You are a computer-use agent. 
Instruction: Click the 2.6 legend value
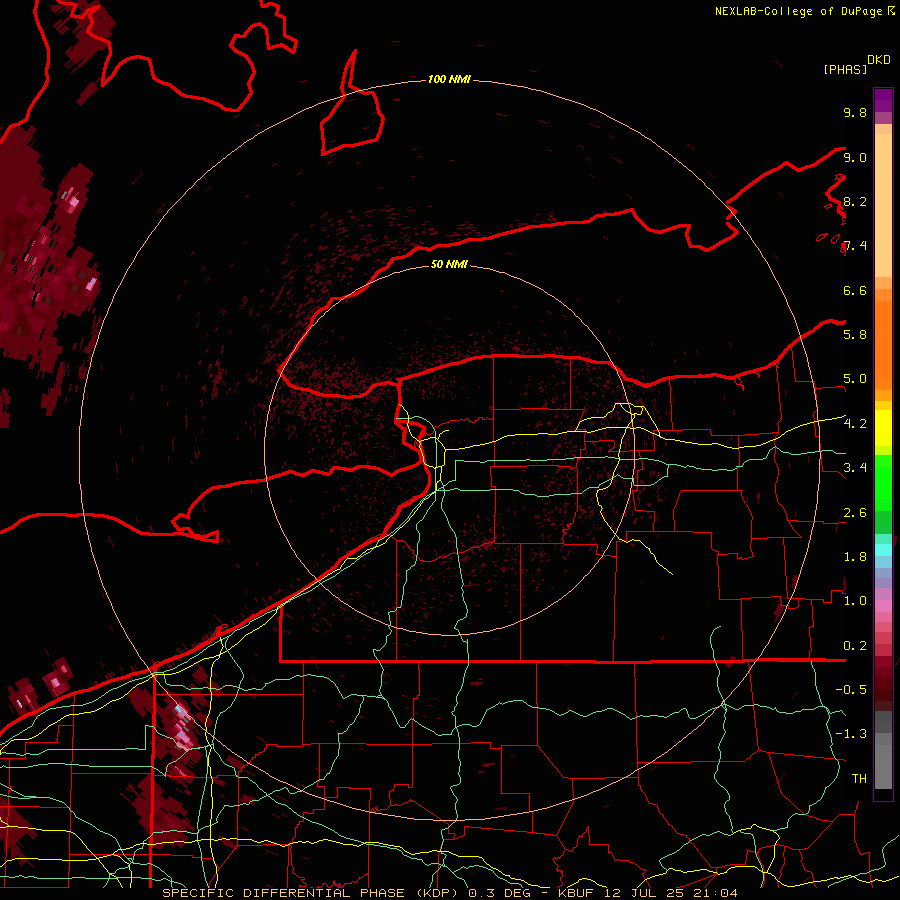(x=855, y=512)
